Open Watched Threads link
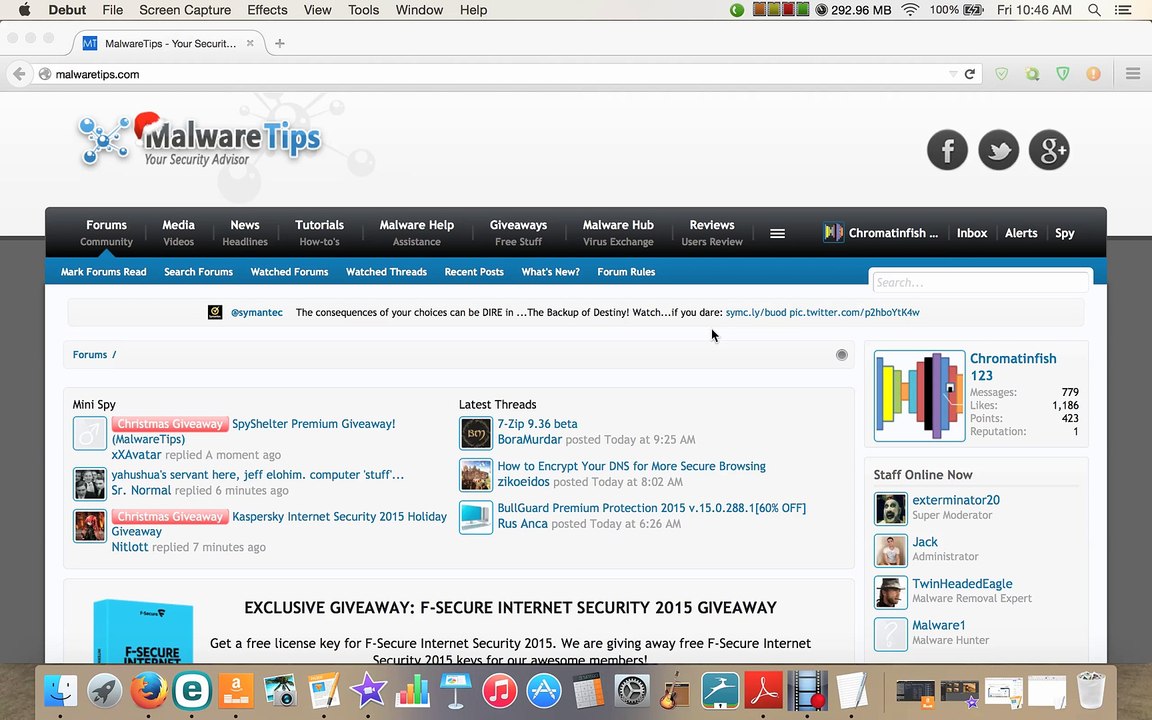This screenshot has width=1152, height=720. 386,272
